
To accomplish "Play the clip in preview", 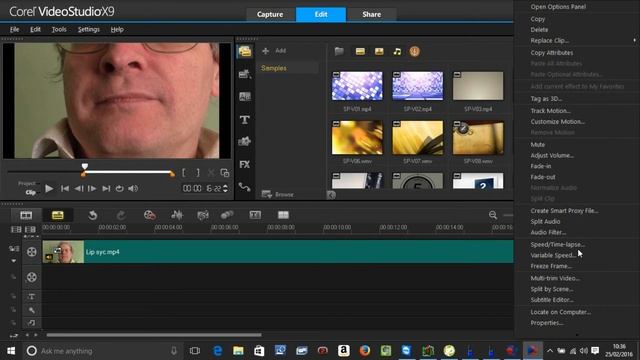I will tap(49, 189).
